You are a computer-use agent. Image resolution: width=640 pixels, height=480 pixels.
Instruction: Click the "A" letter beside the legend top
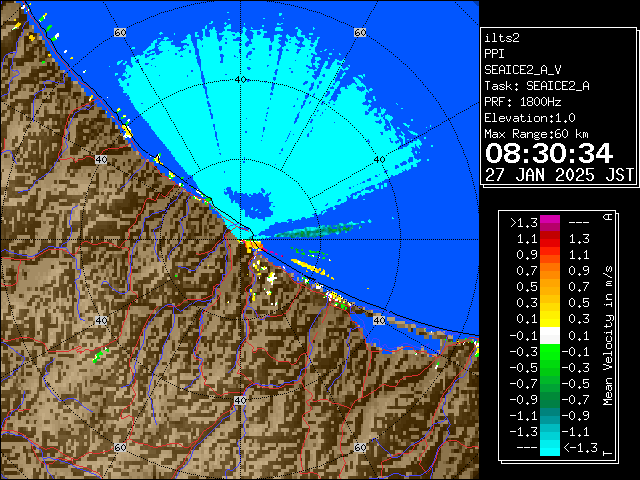(608, 217)
